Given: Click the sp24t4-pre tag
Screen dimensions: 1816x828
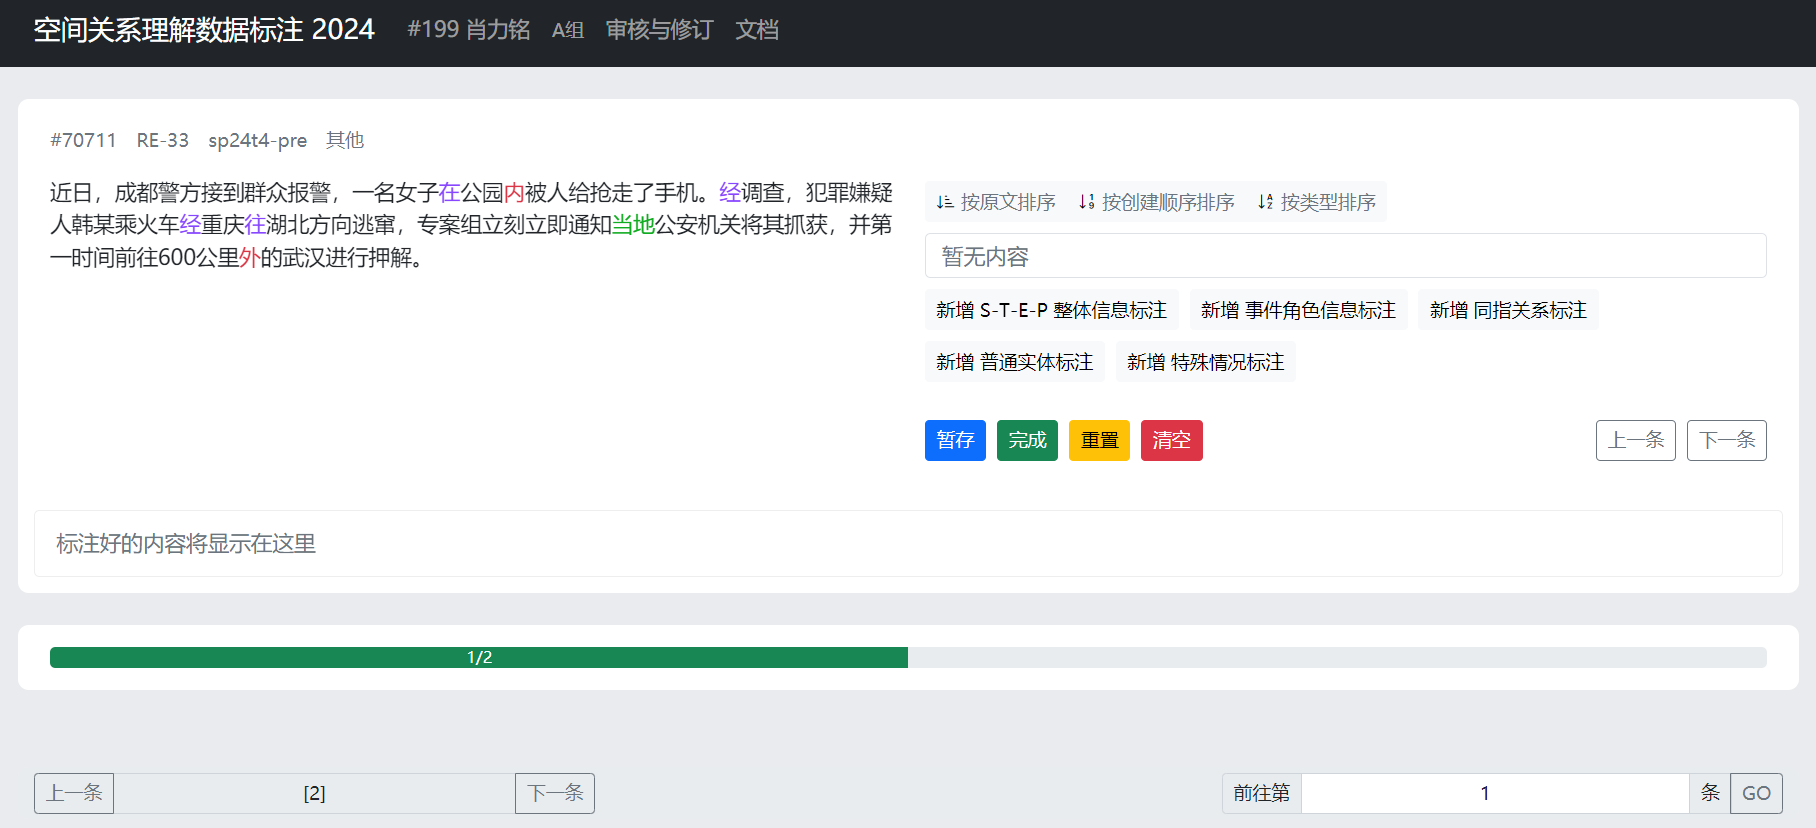Looking at the screenshot, I should pyautogui.click(x=257, y=140).
